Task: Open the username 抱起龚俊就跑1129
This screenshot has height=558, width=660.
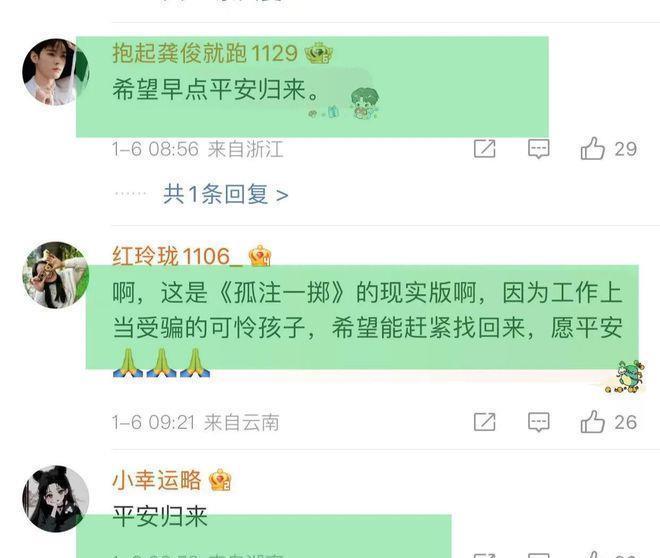Action: click(x=205, y=53)
